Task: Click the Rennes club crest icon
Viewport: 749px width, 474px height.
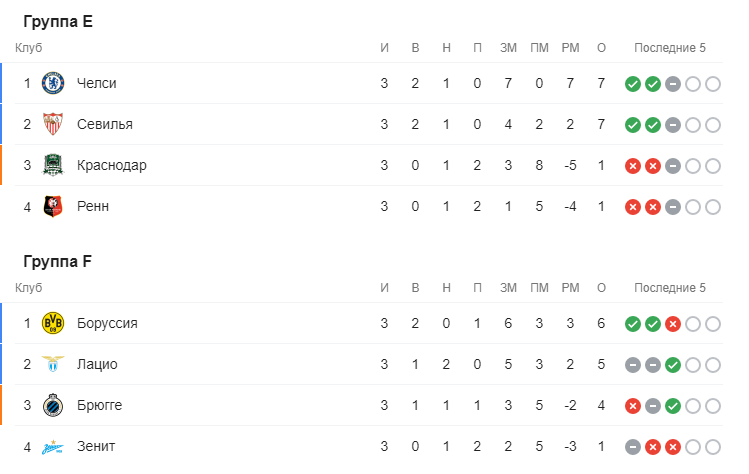Action: tap(53, 206)
